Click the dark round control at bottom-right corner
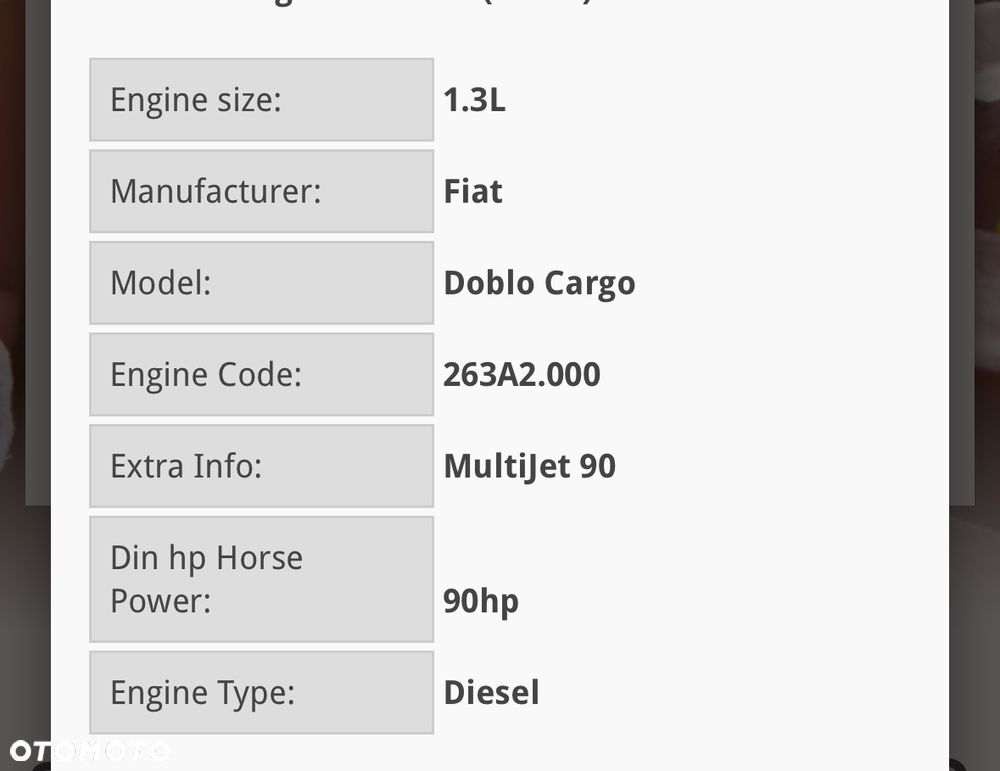Image resolution: width=1000 pixels, height=771 pixels. pos(955,766)
